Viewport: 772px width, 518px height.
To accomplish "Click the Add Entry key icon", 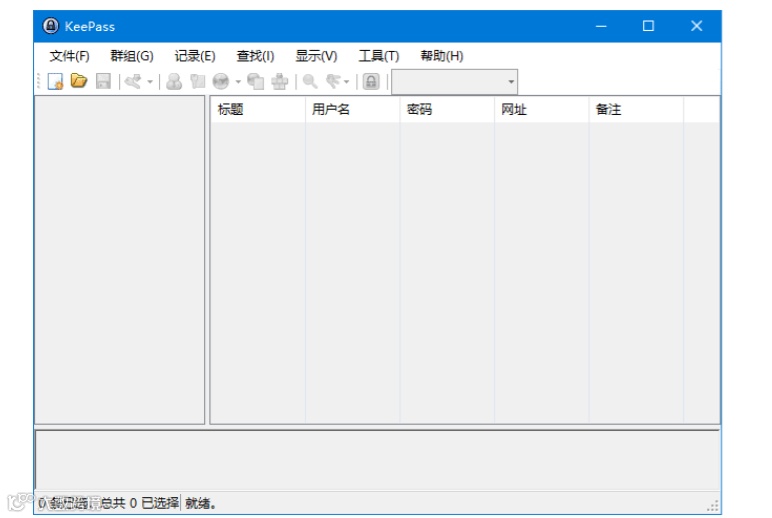I will [133, 81].
